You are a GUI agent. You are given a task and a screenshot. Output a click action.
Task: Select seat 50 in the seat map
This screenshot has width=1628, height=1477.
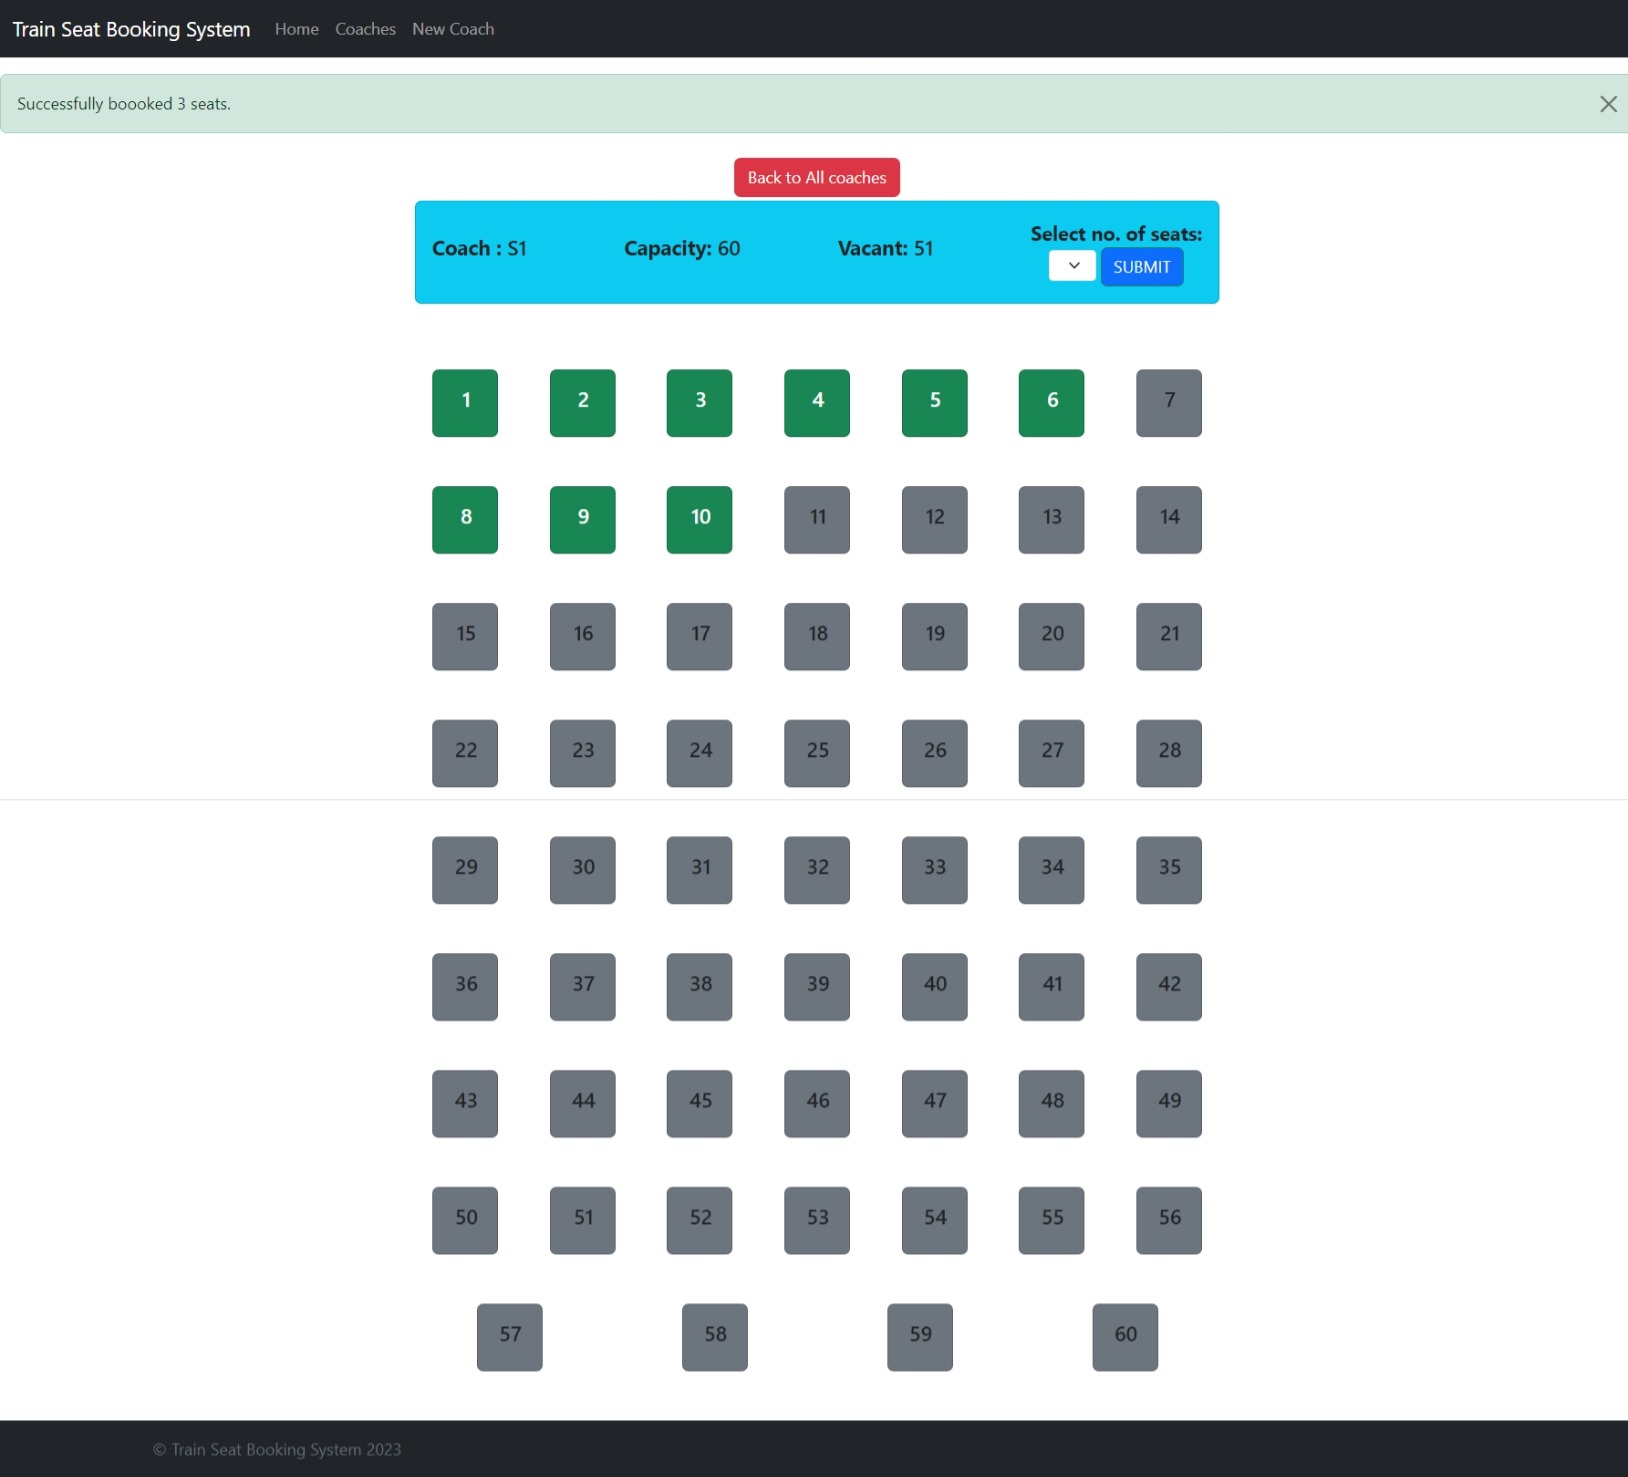(464, 1220)
